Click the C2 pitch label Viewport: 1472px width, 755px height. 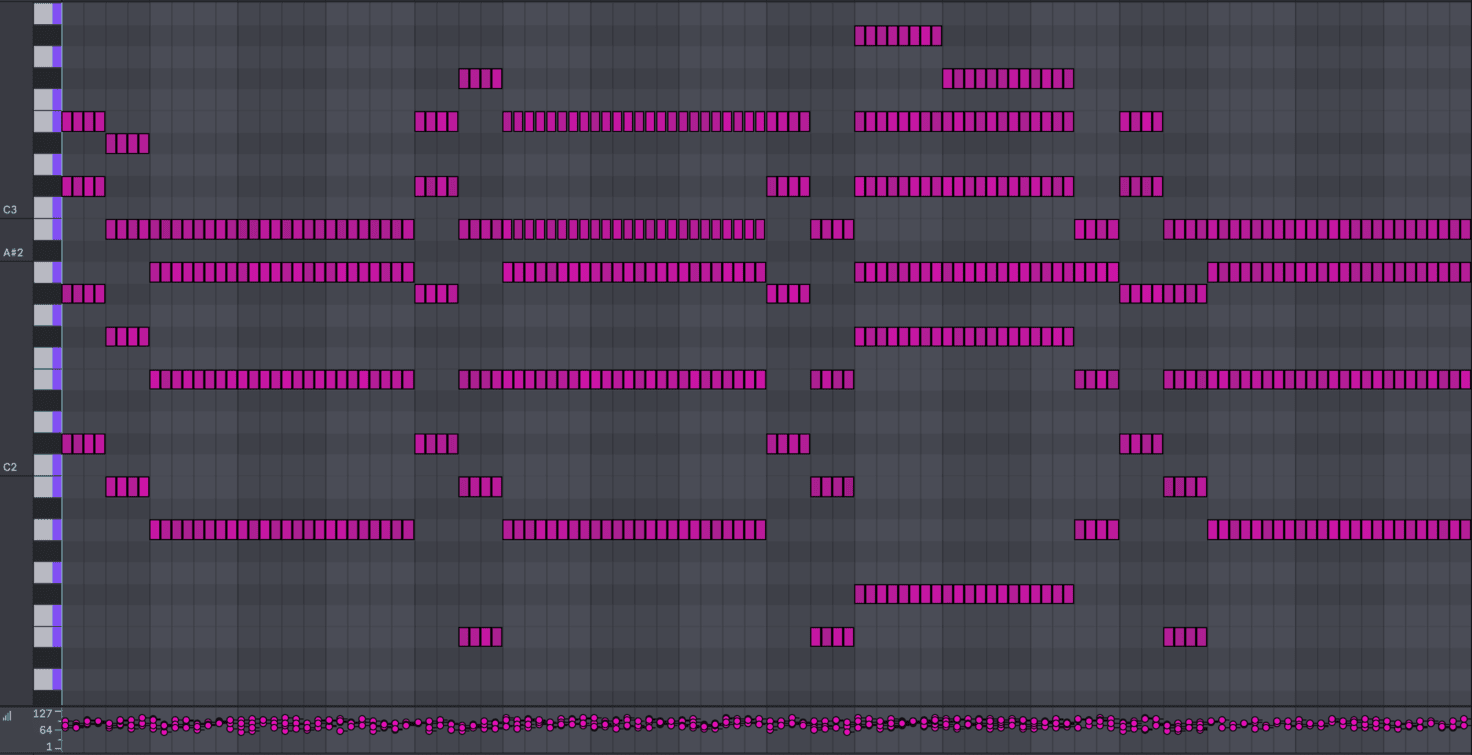[10, 467]
